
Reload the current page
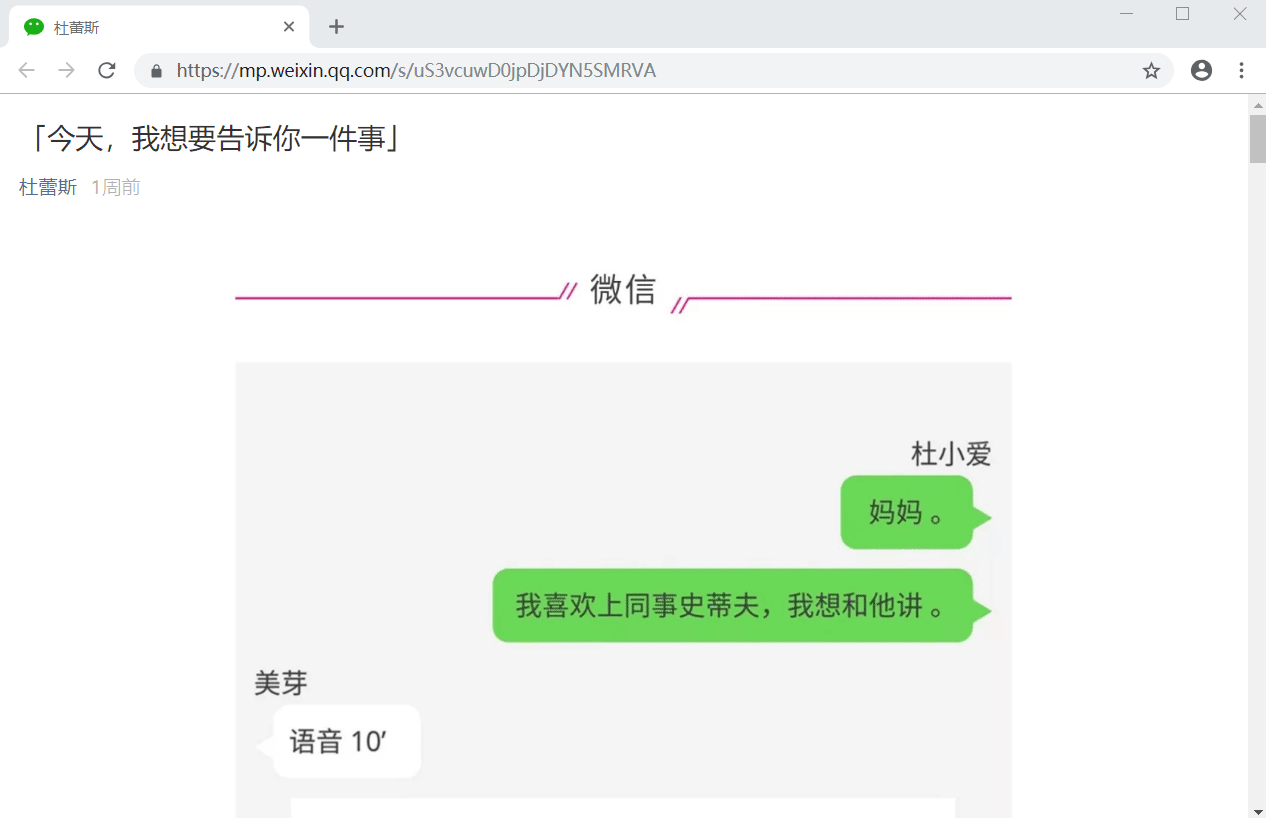point(106,70)
